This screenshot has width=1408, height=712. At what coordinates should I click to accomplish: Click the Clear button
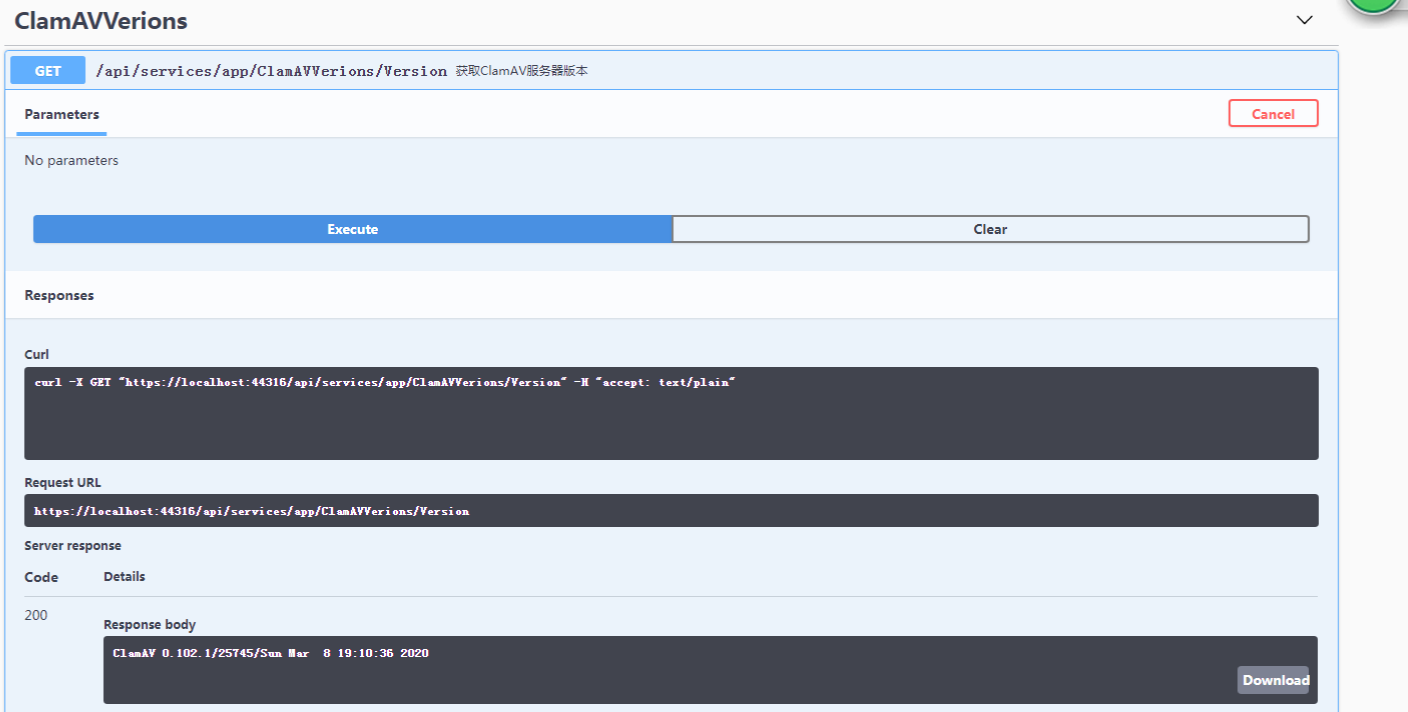[990, 229]
